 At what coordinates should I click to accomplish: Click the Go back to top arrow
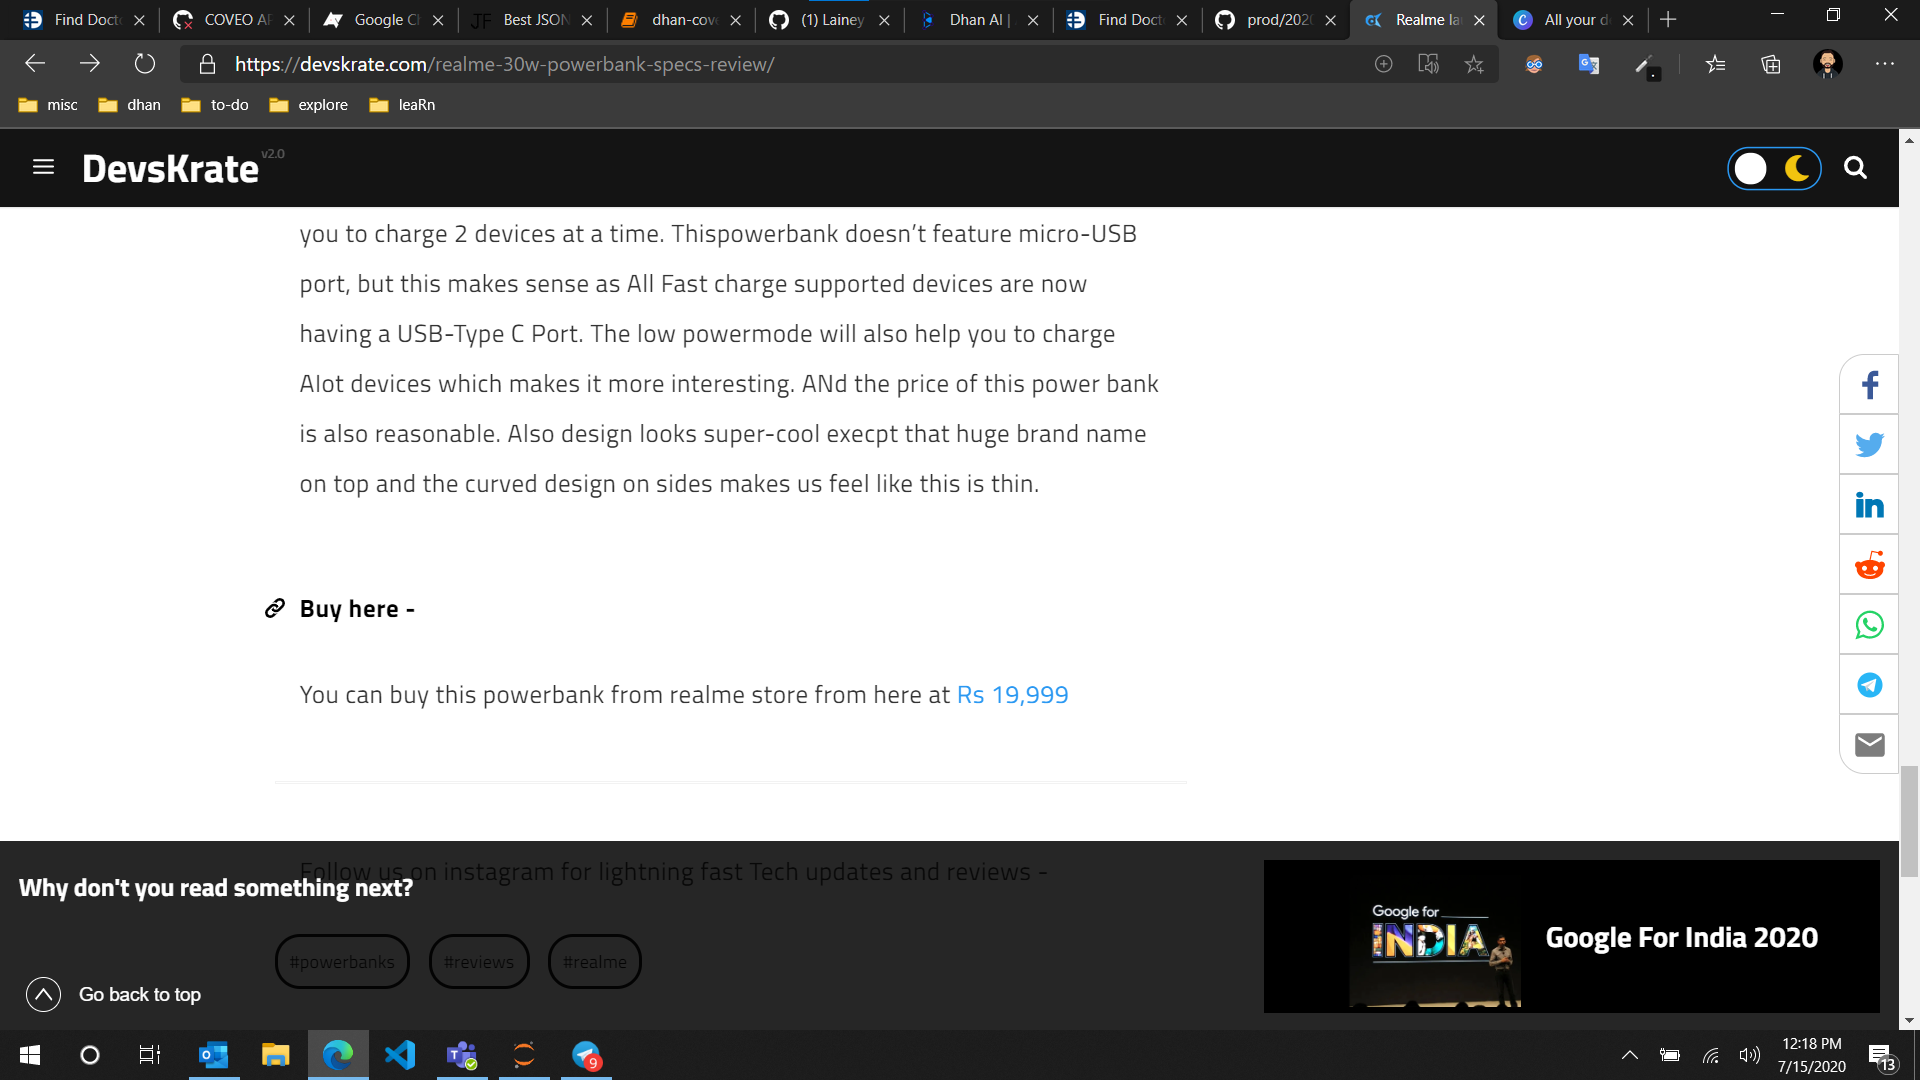(43, 995)
